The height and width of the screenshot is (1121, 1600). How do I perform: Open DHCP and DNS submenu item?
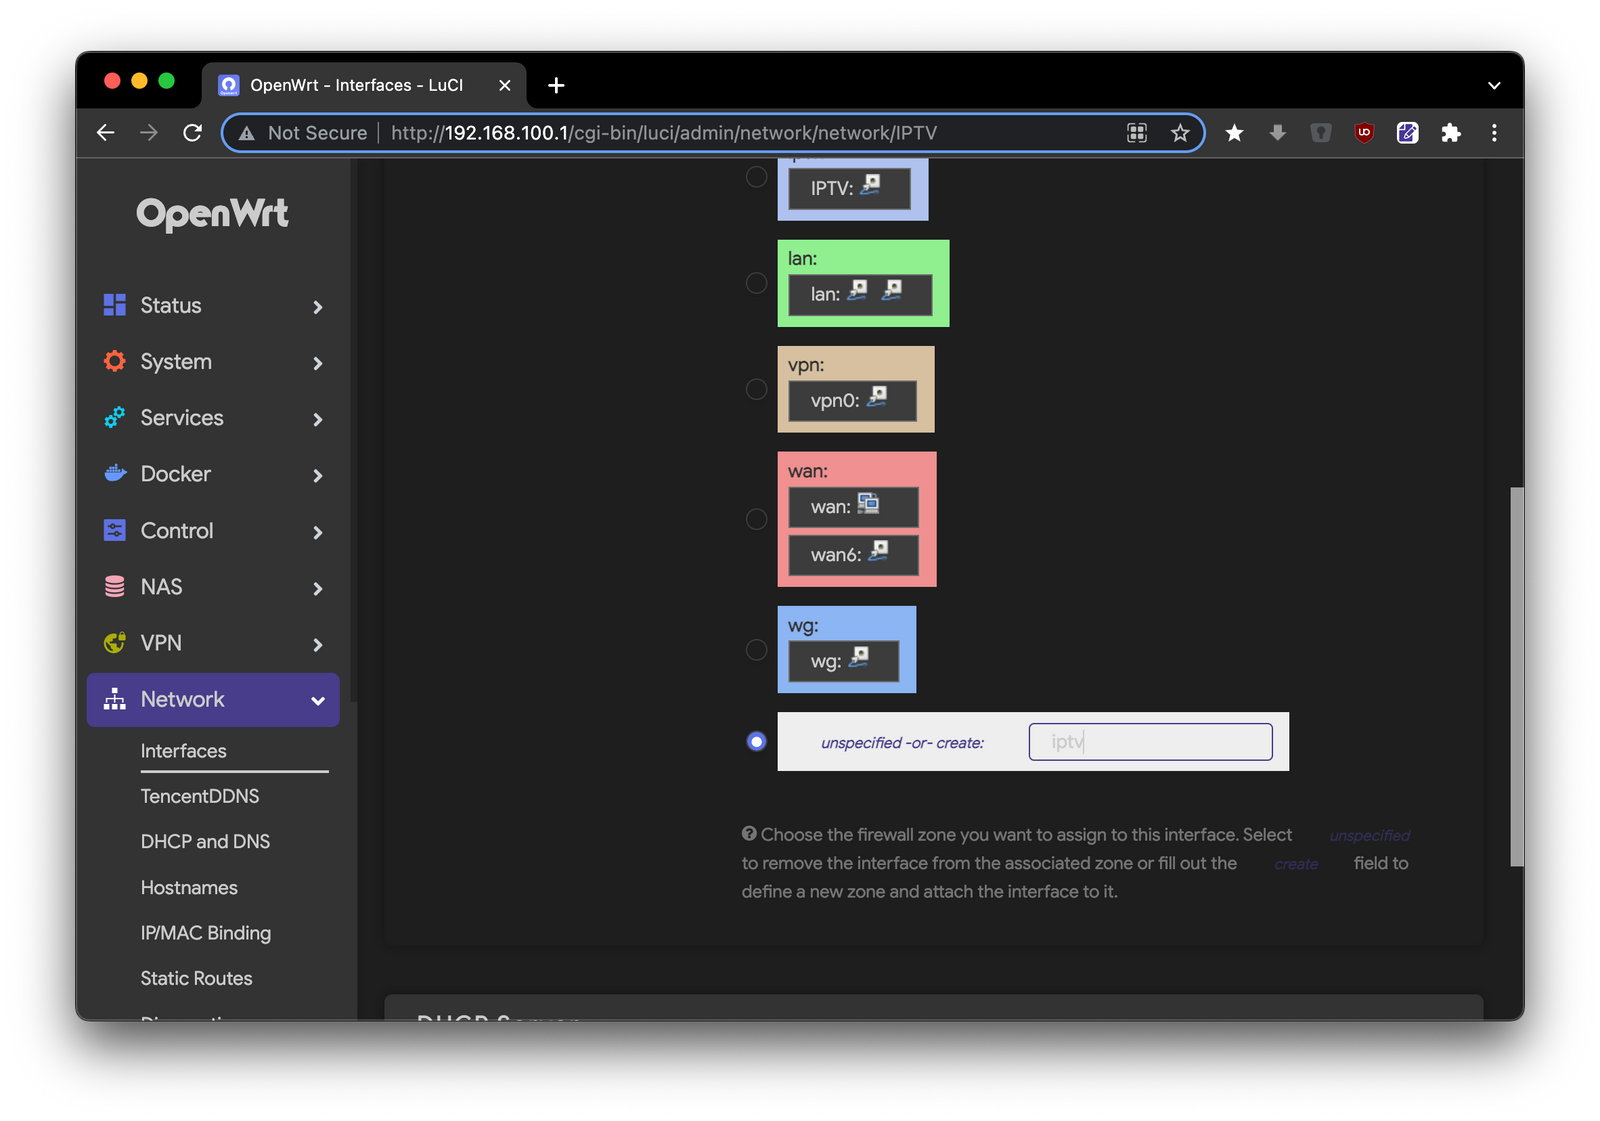point(205,842)
